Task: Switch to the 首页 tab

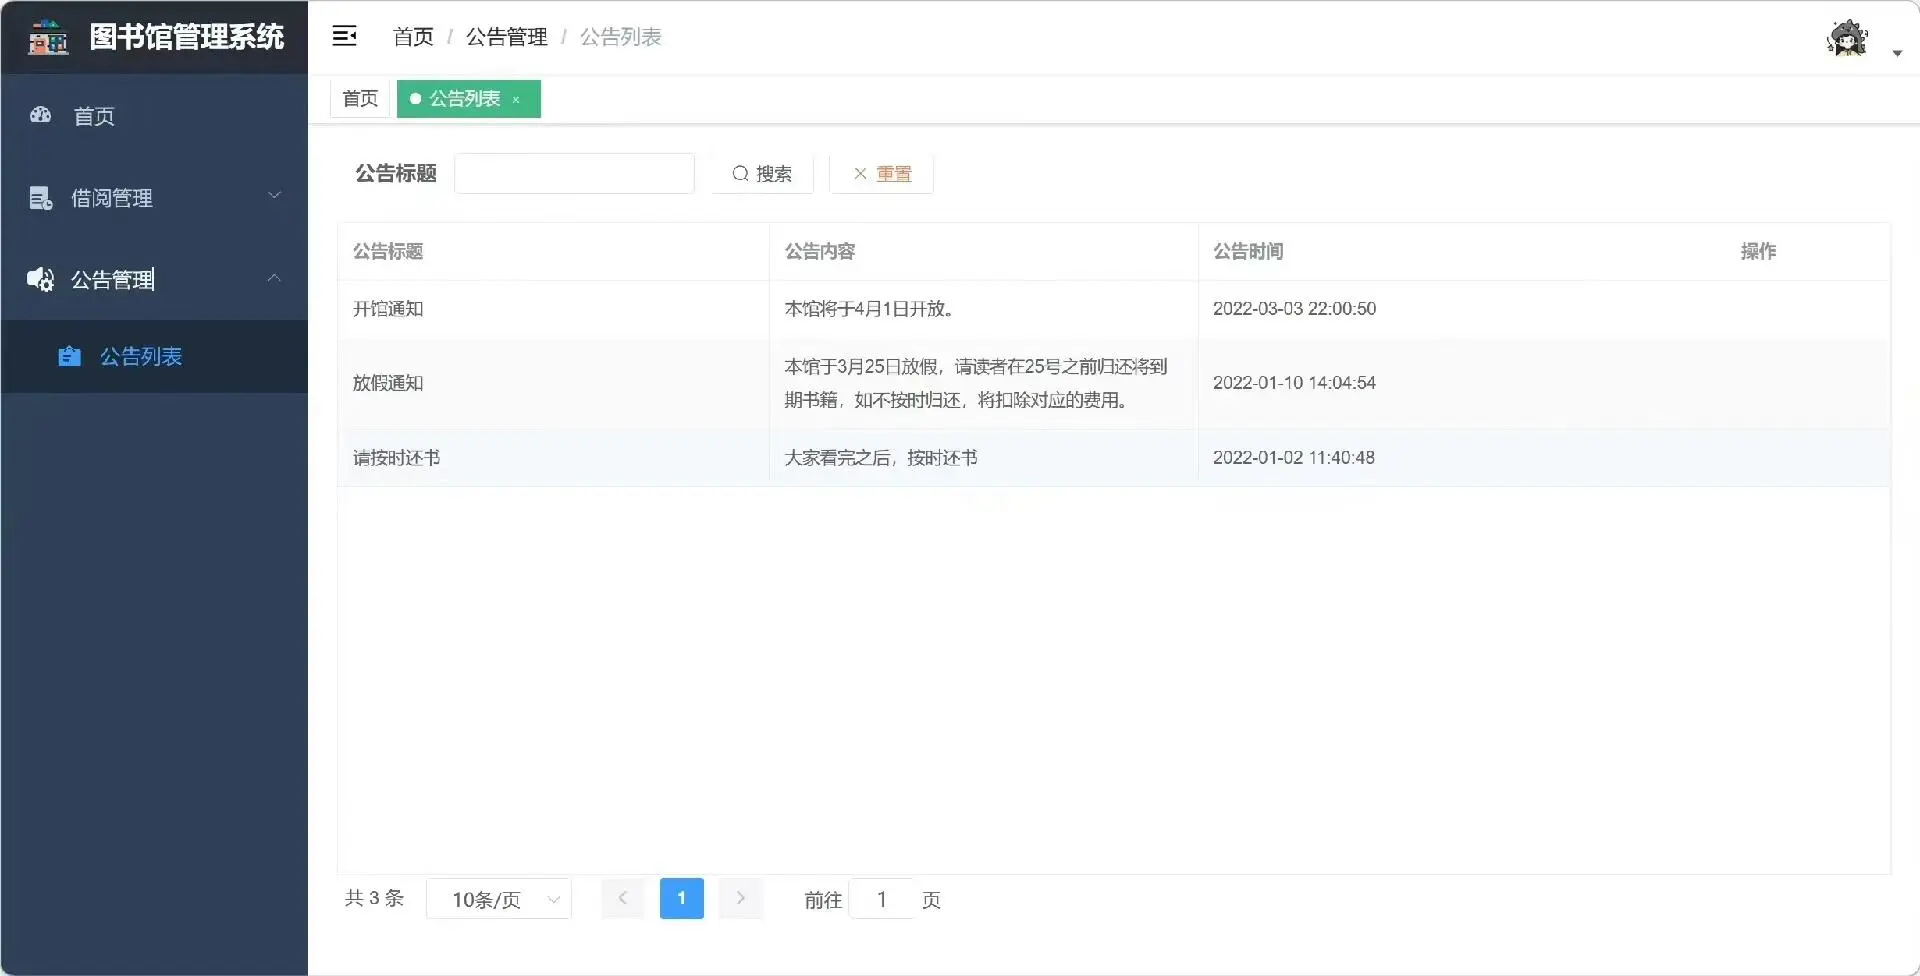Action: 359,98
